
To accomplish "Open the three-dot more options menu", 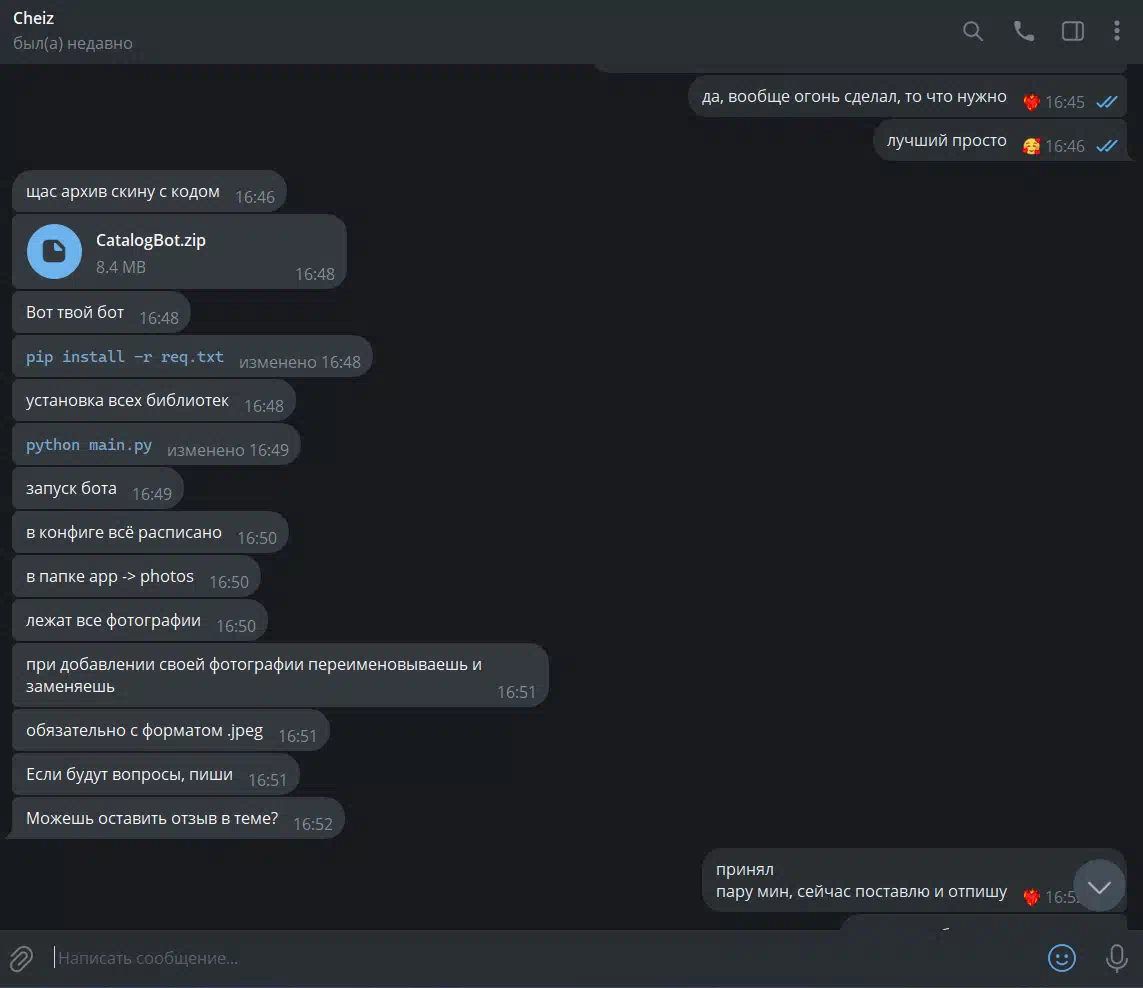I will 1116,31.
